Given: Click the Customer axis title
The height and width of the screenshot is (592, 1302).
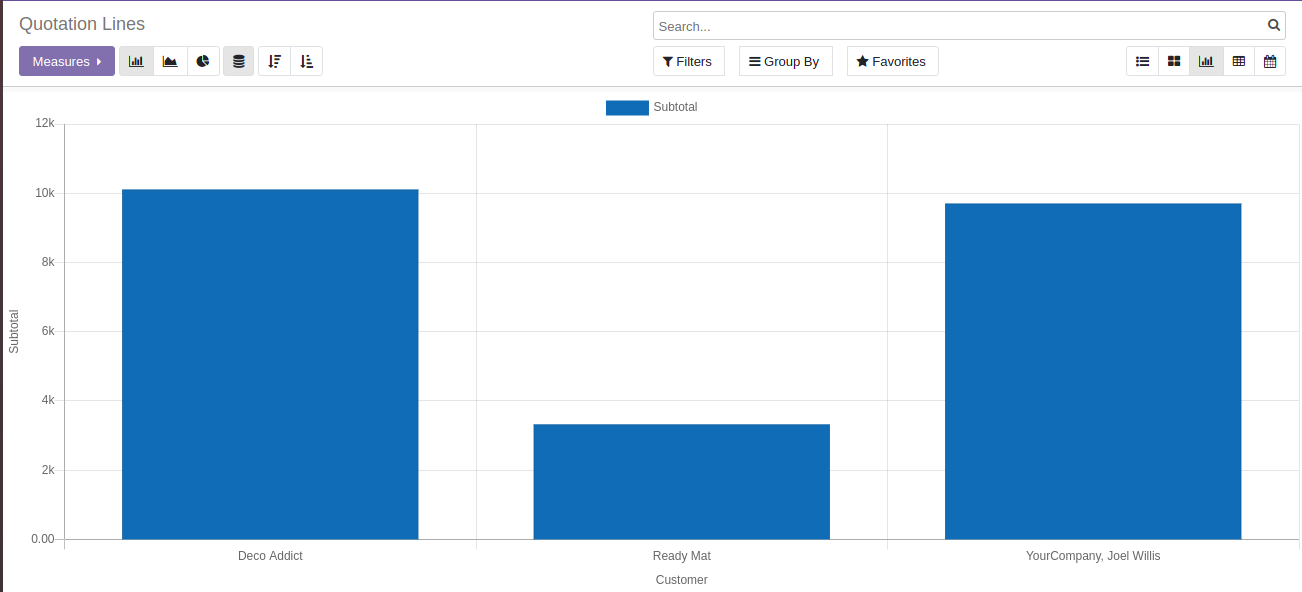Looking at the screenshot, I should pos(681,580).
